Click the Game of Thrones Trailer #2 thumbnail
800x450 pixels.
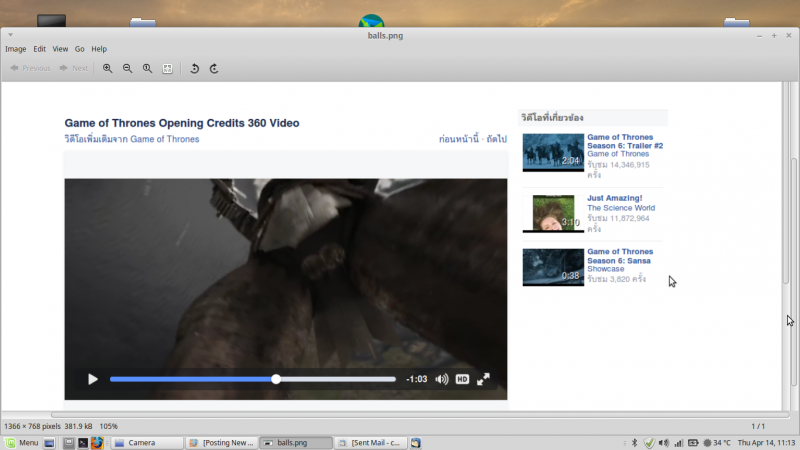coord(553,152)
